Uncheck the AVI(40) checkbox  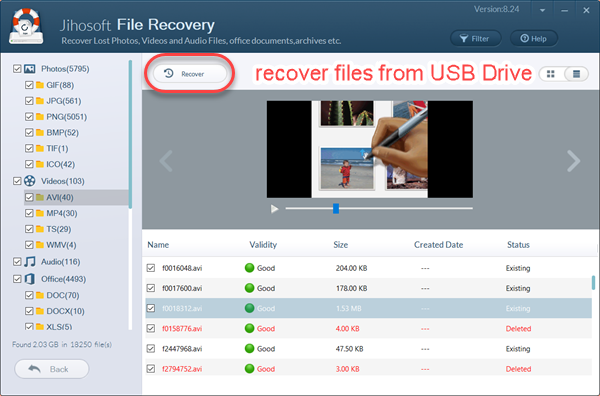(x=29, y=197)
